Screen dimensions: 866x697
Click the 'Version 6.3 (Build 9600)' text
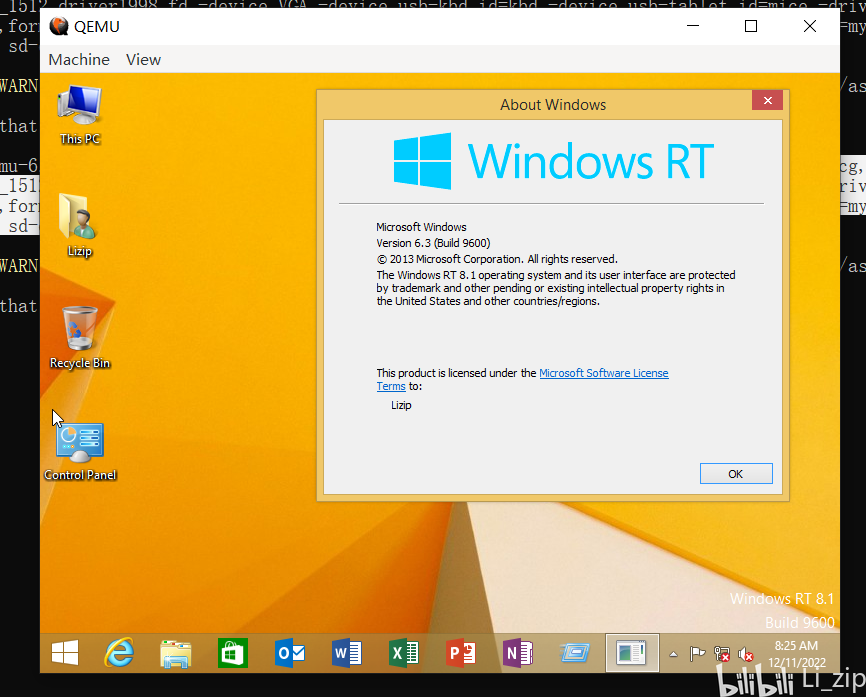(433, 243)
